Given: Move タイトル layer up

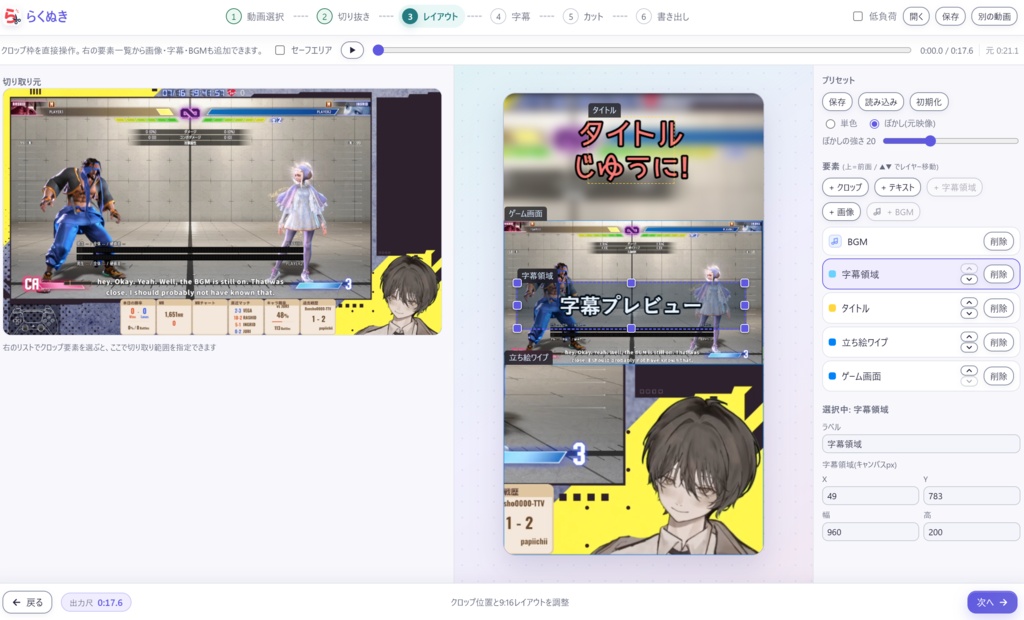Looking at the screenshot, I should [x=969, y=302].
